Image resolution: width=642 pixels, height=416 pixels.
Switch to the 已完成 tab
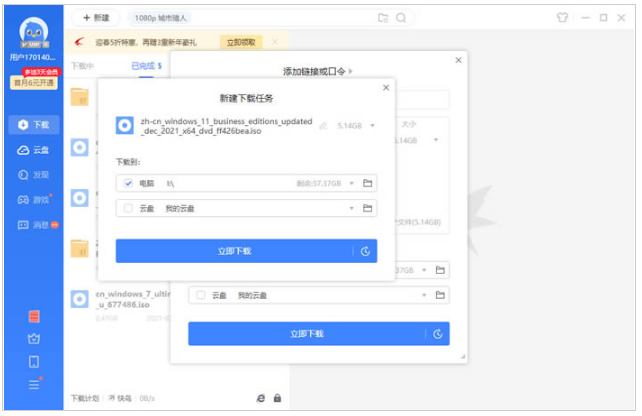point(146,66)
